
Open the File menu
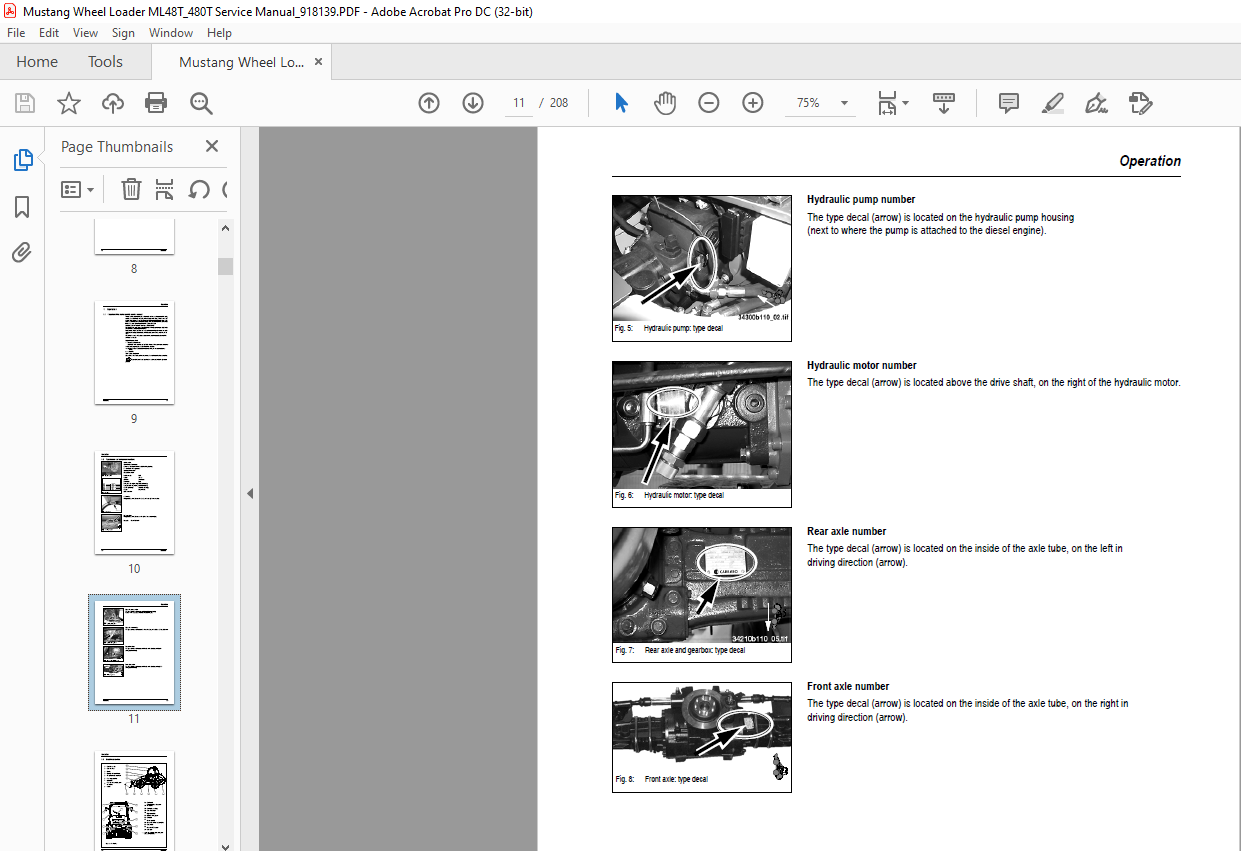(x=17, y=33)
